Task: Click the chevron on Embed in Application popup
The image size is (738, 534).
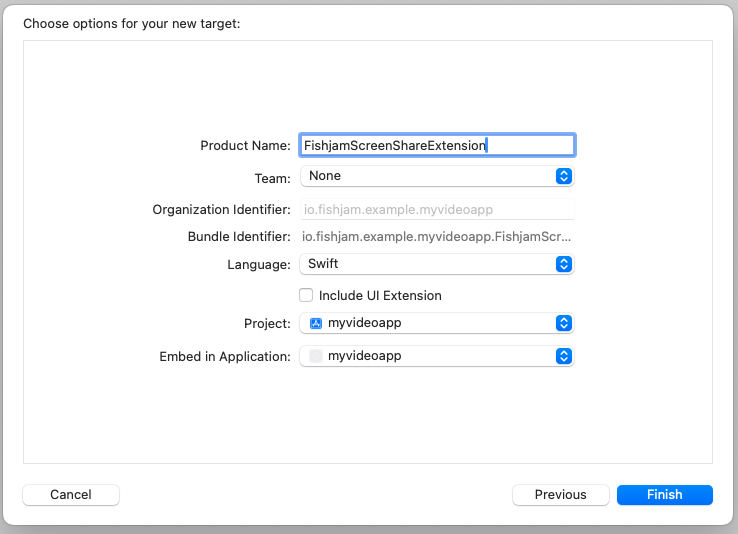Action: (563, 356)
